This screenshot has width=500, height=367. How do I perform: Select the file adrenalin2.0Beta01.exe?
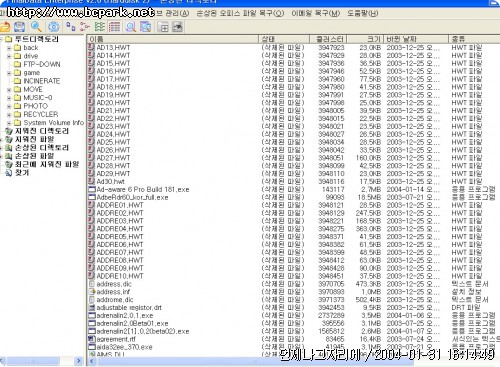tap(132, 323)
